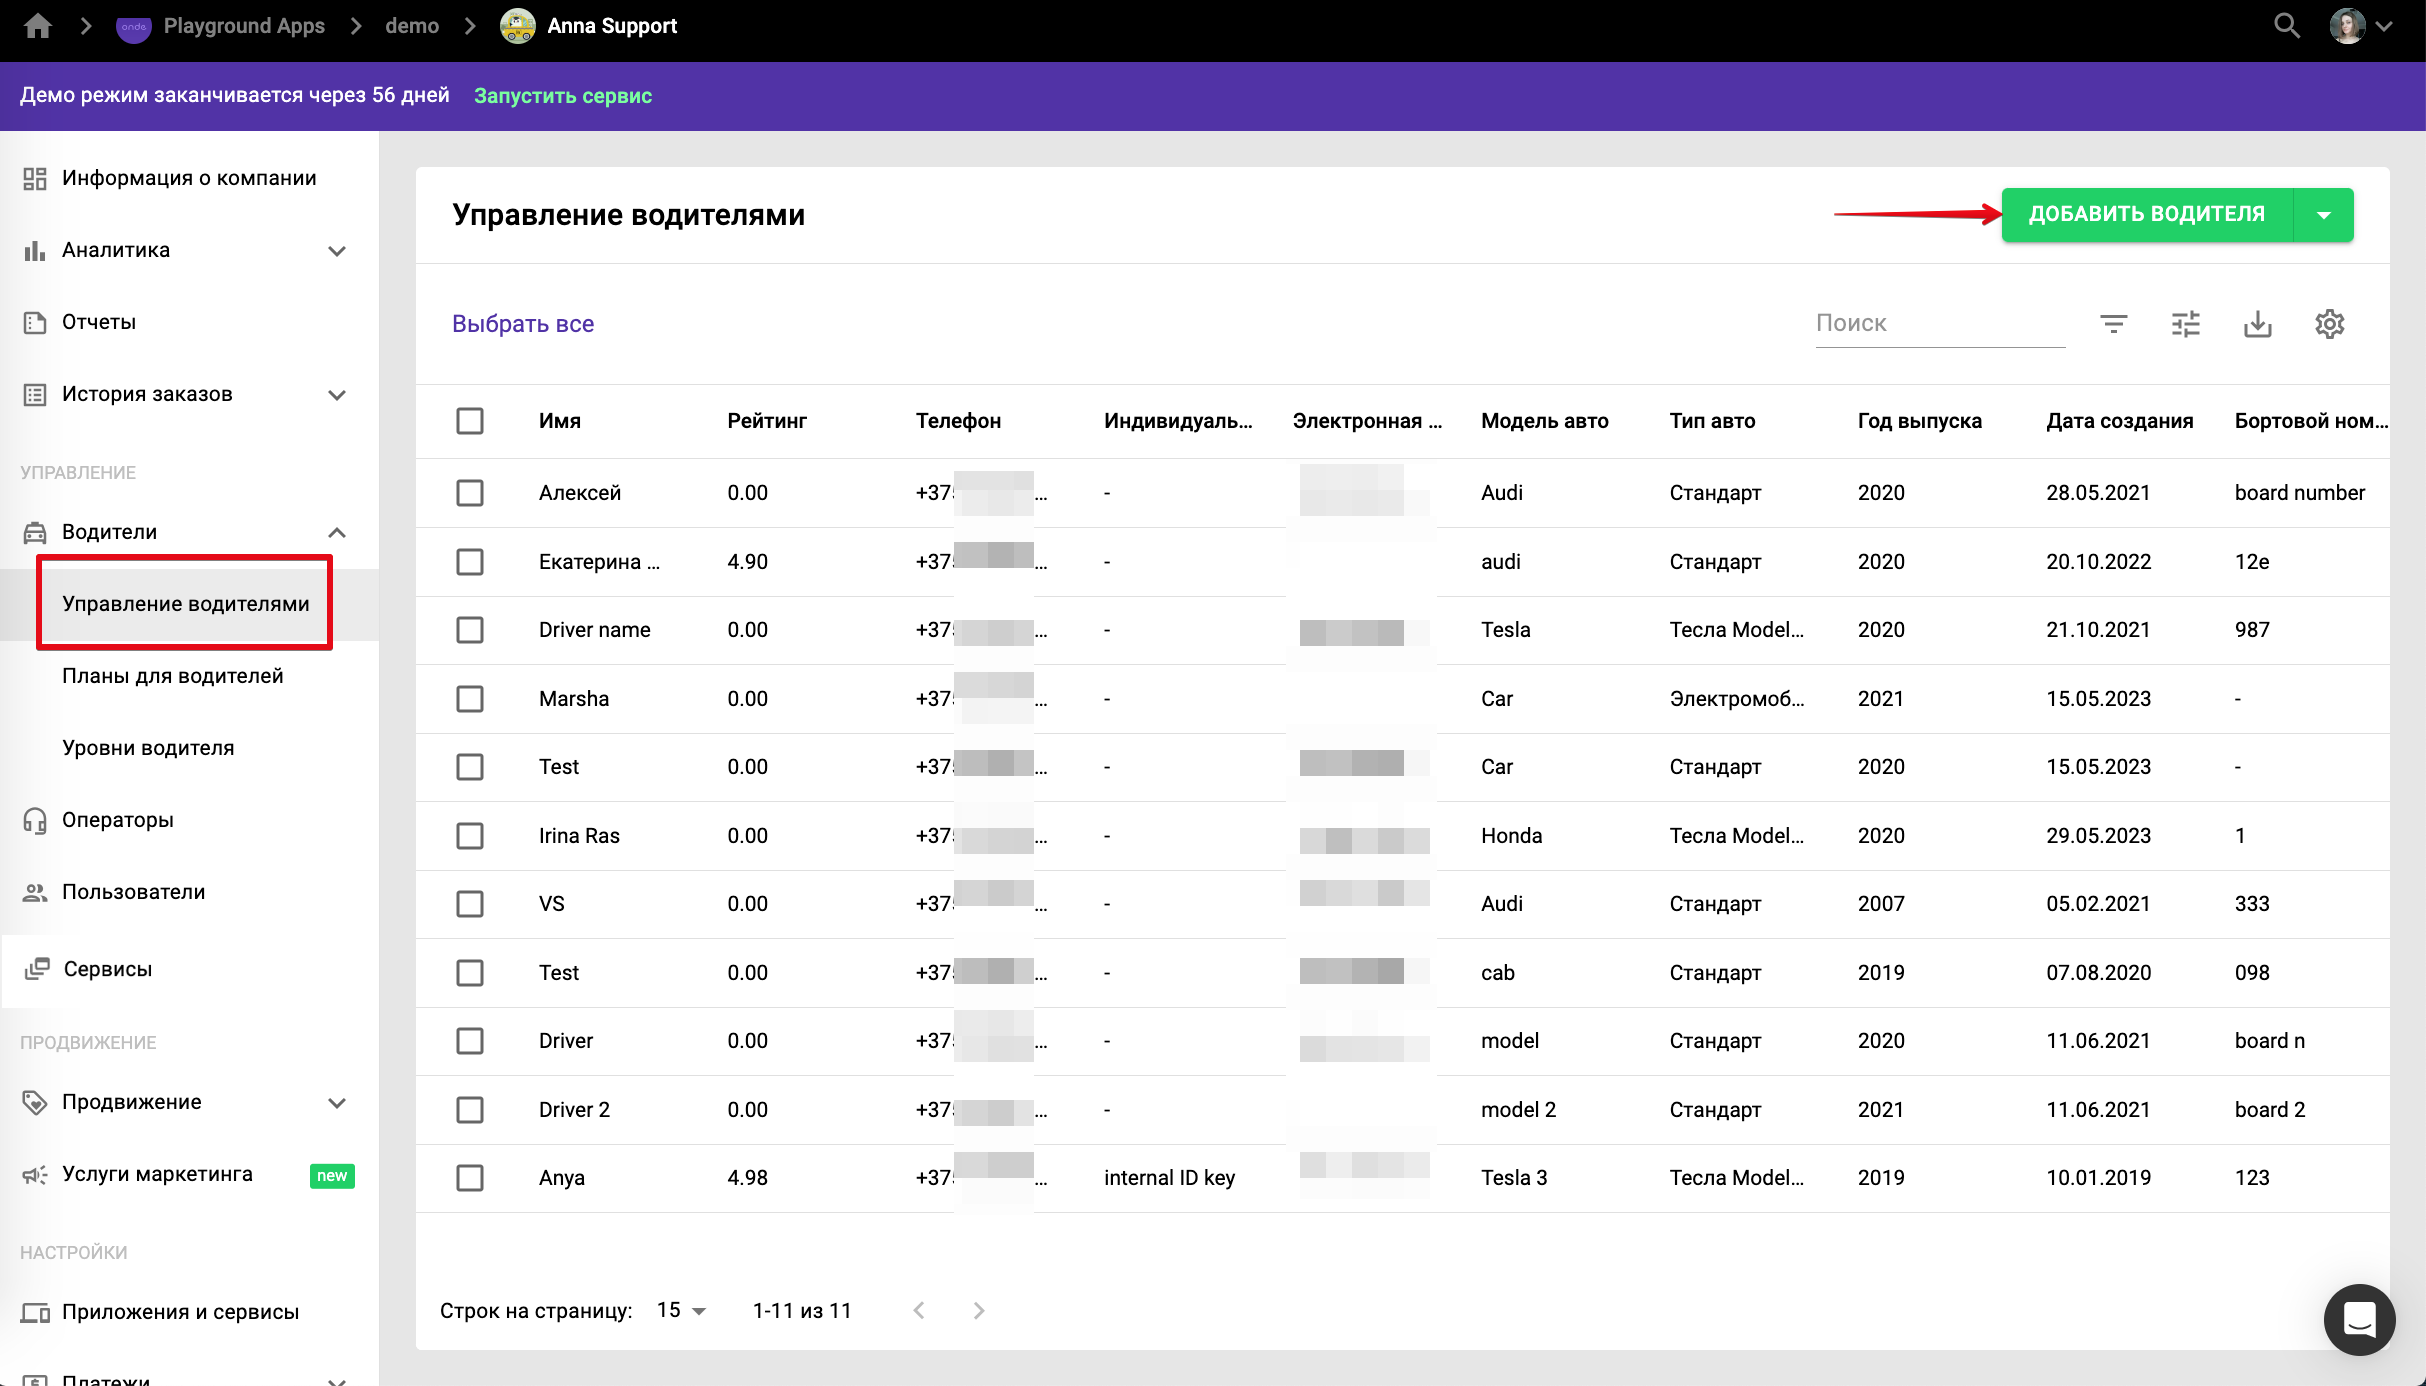Click the Добавить водителя button

pos(2146,215)
